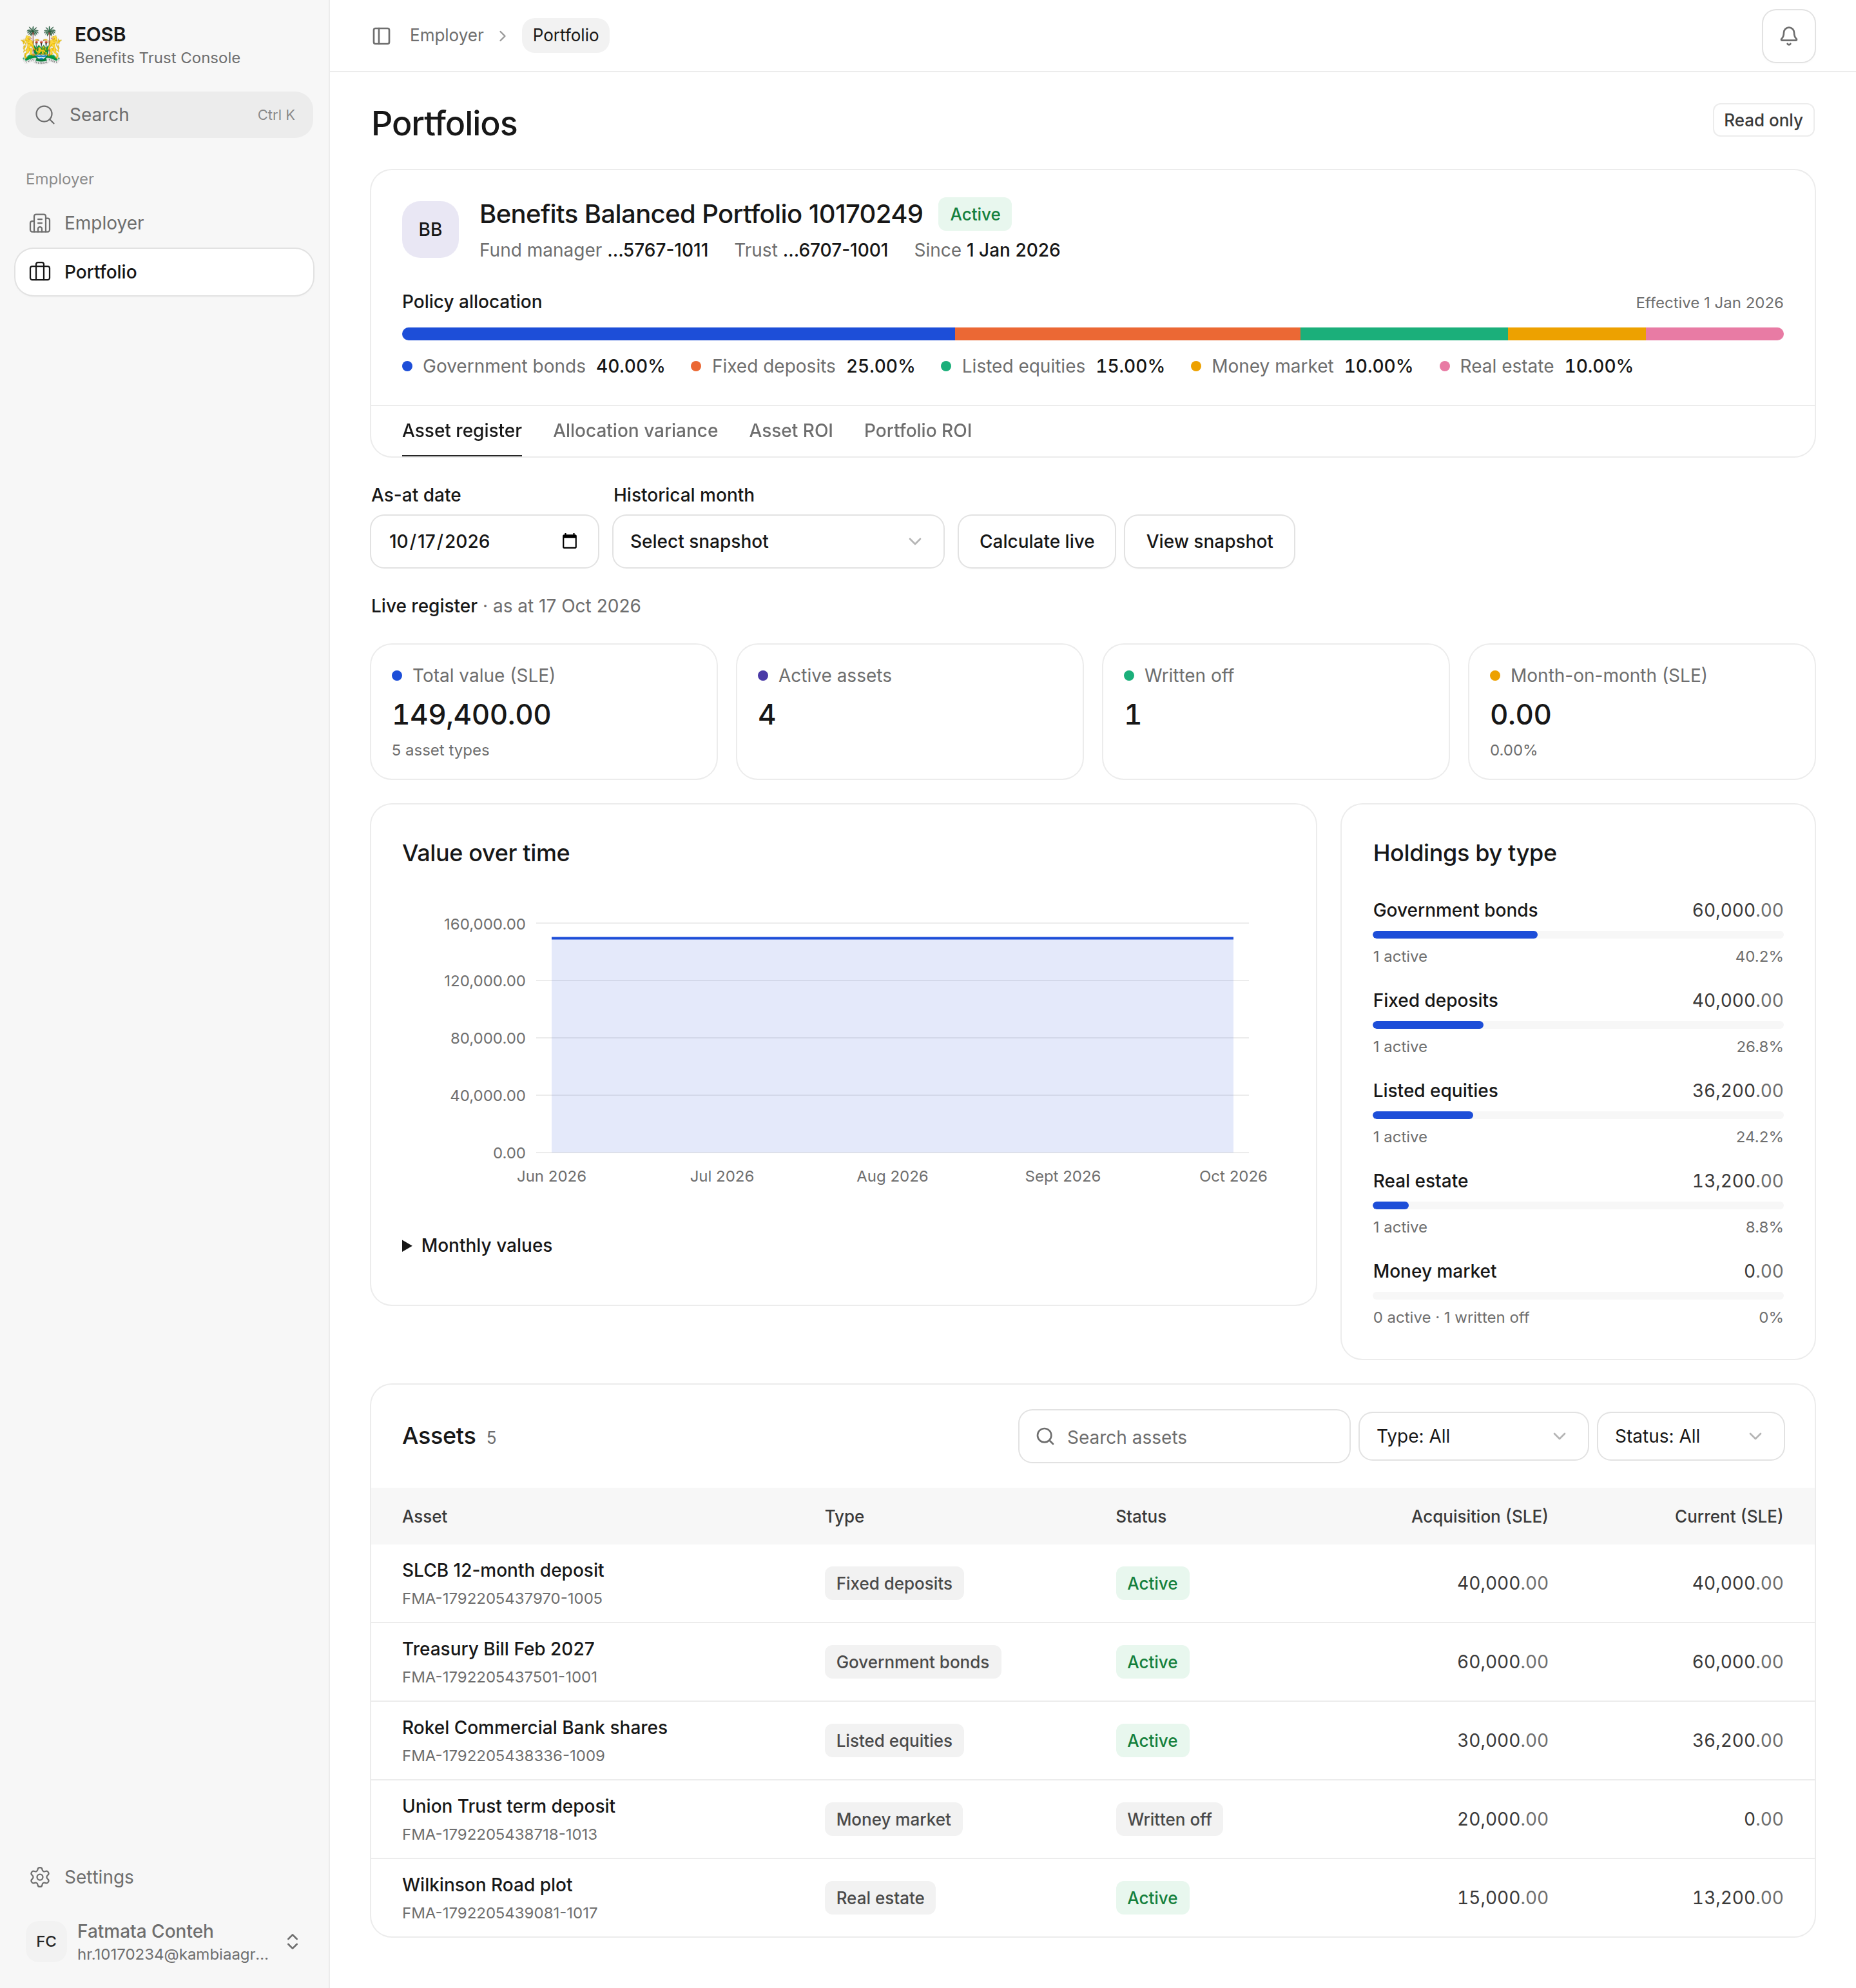Focus the Search assets input field
The width and height of the screenshot is (1856, 1988).
point(1183,1436)
